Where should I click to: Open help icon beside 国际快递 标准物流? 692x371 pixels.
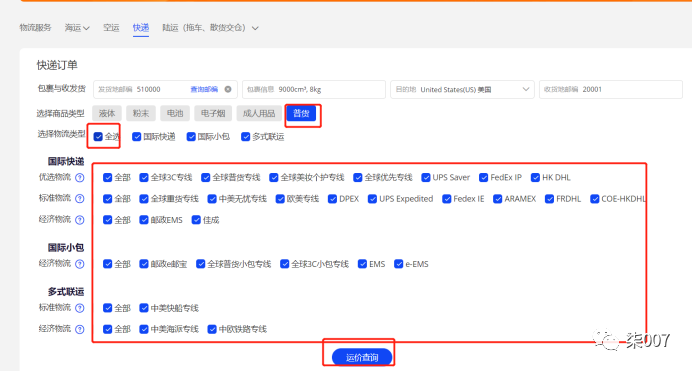(79, 199)
